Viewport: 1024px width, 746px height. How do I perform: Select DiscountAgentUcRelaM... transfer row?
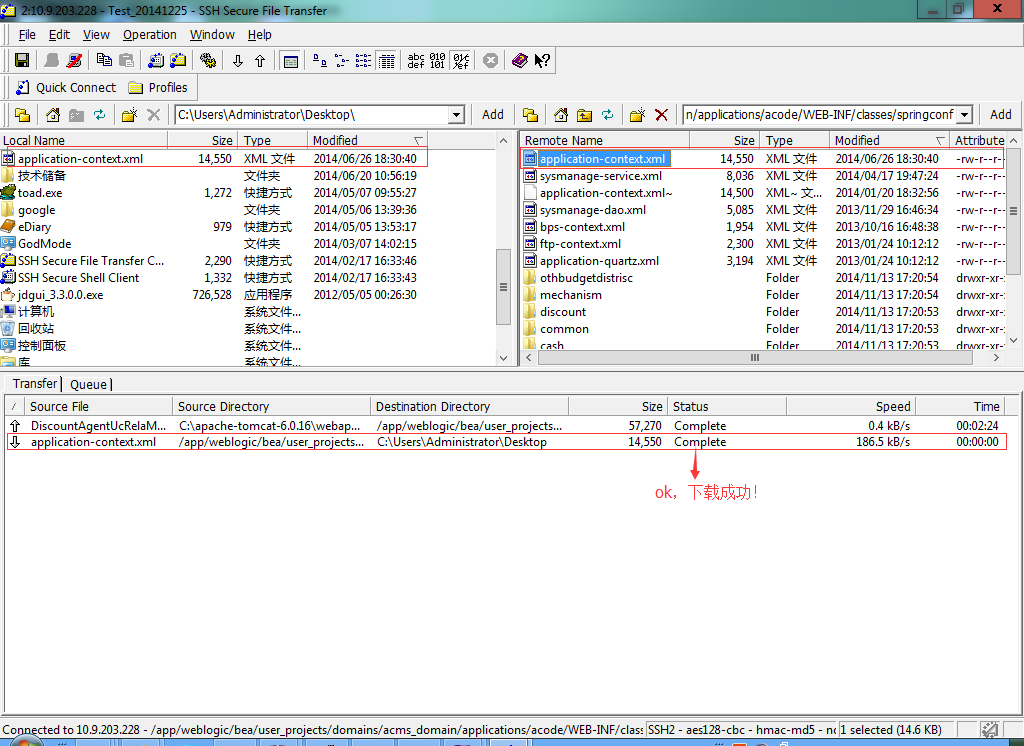click(x=507, y=425)
